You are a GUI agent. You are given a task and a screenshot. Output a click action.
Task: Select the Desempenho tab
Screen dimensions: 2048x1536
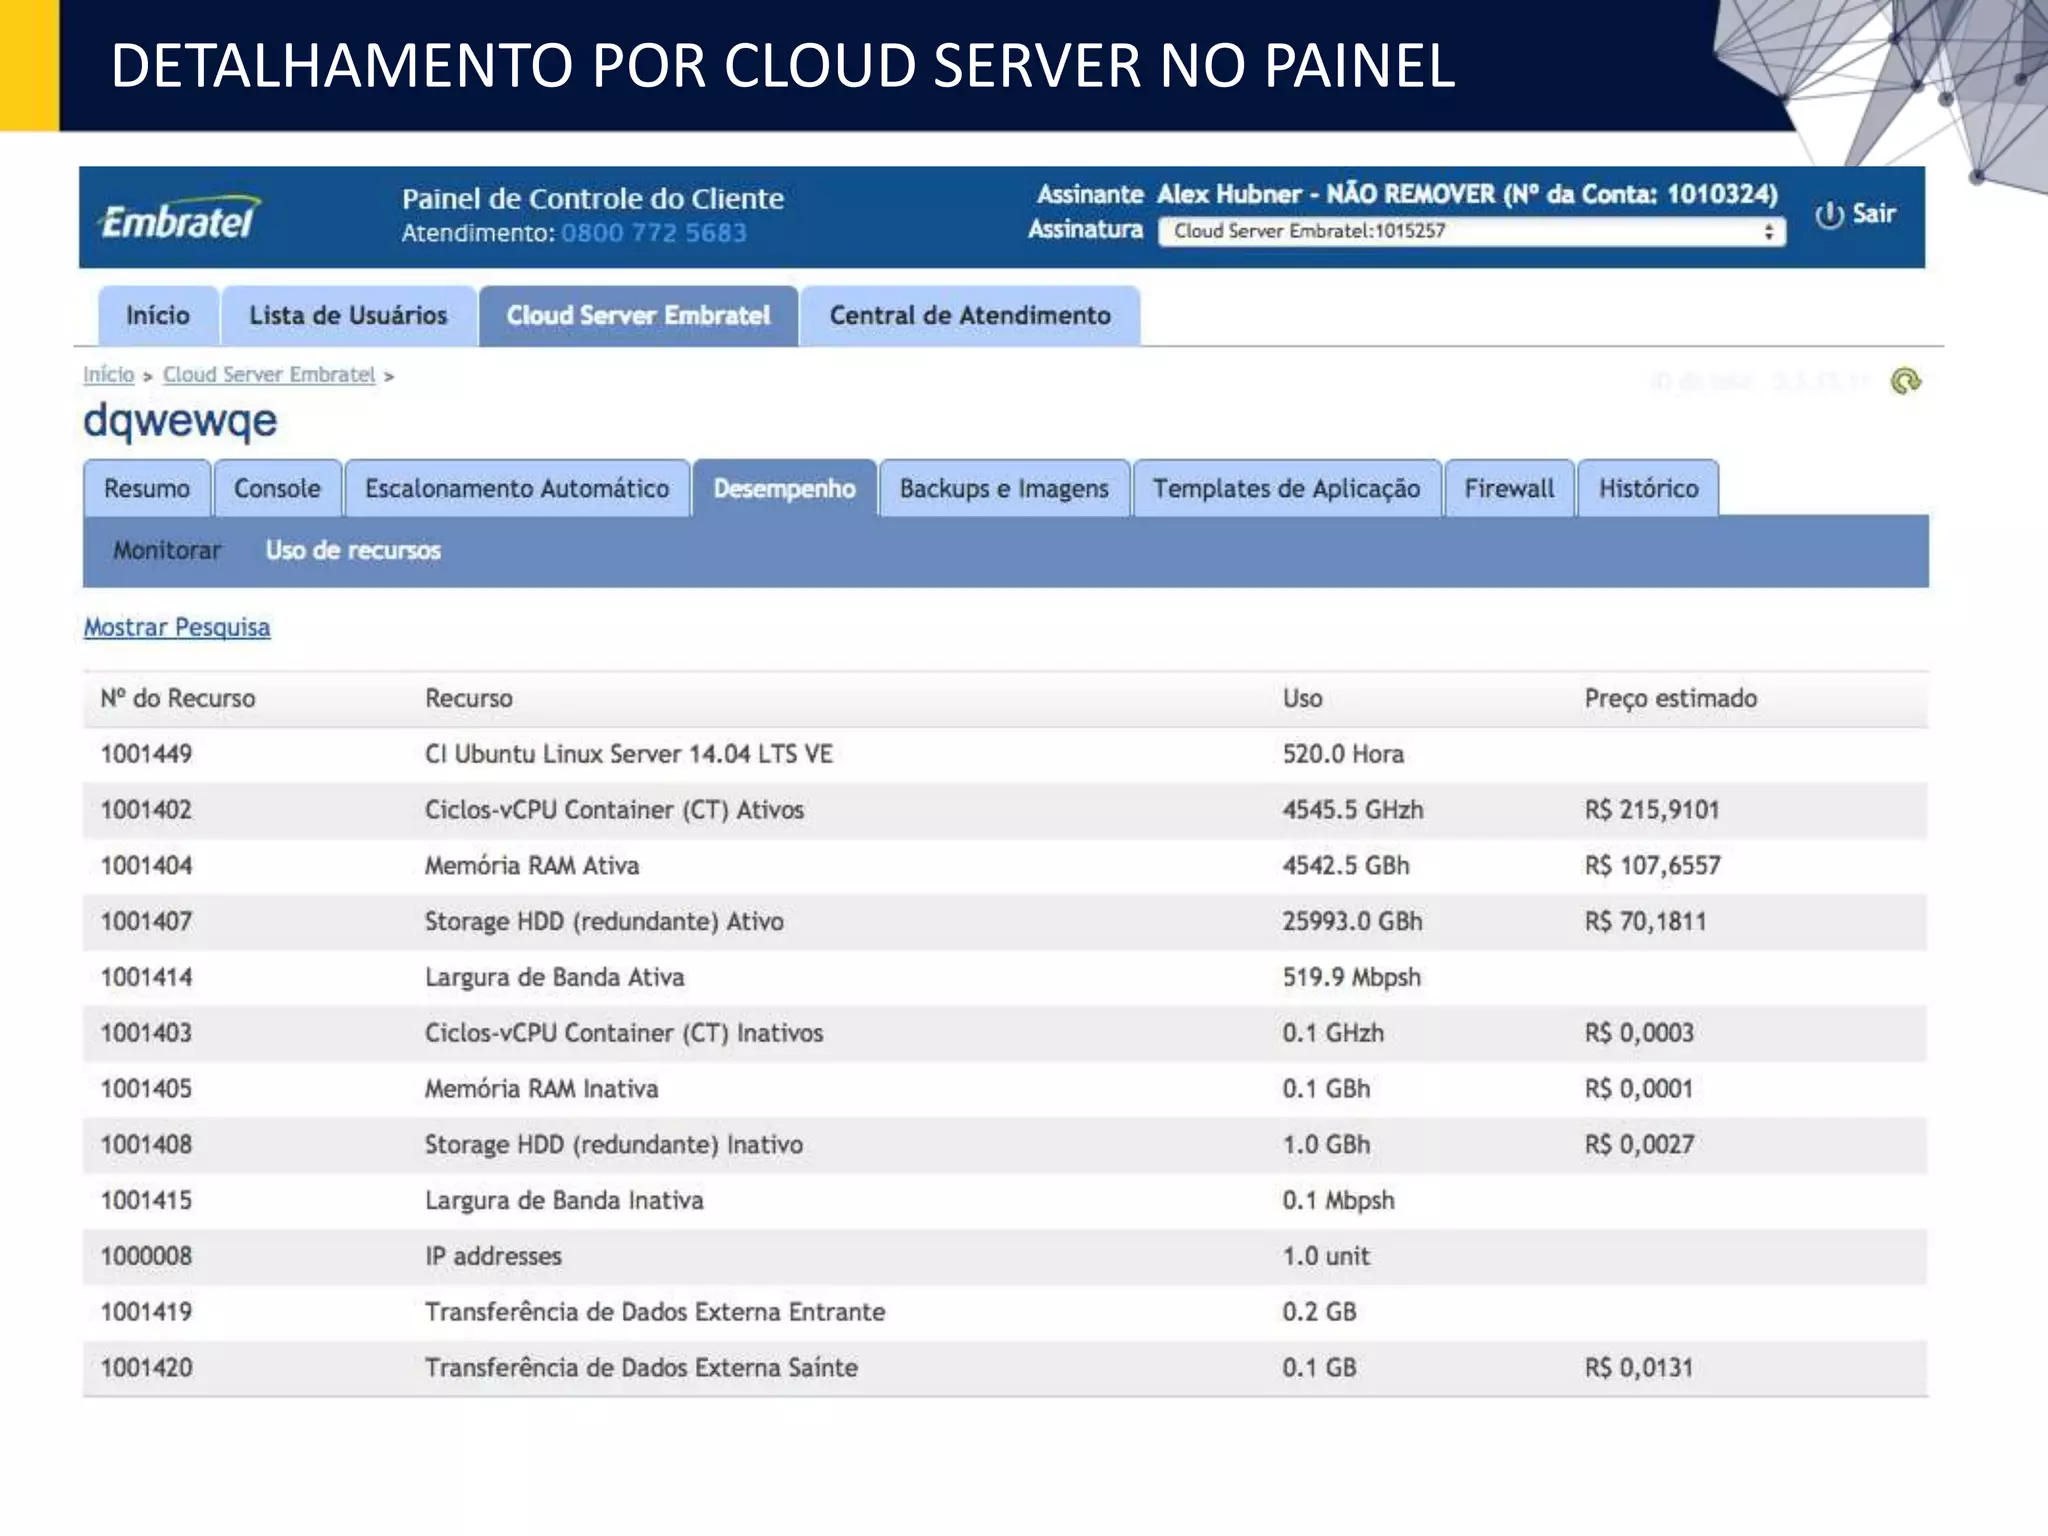pyautogui.click(x=784, y=488)
